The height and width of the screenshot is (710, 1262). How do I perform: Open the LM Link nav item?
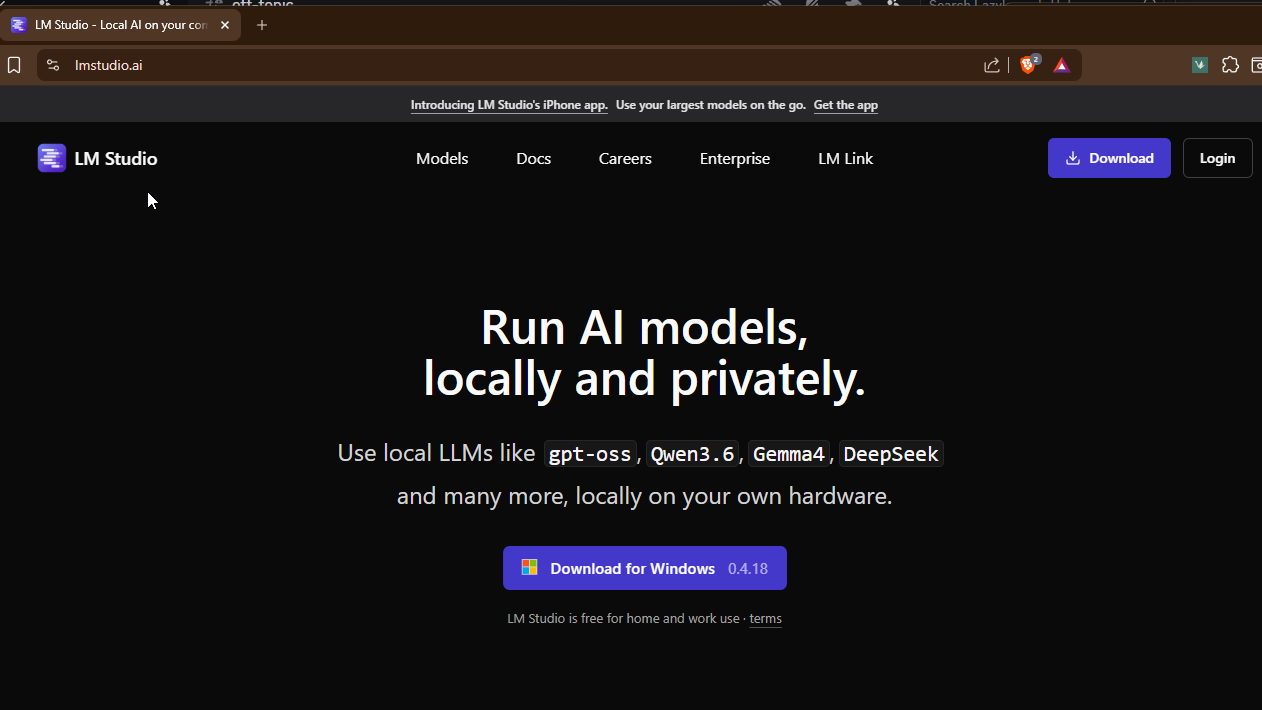[846, 158]
